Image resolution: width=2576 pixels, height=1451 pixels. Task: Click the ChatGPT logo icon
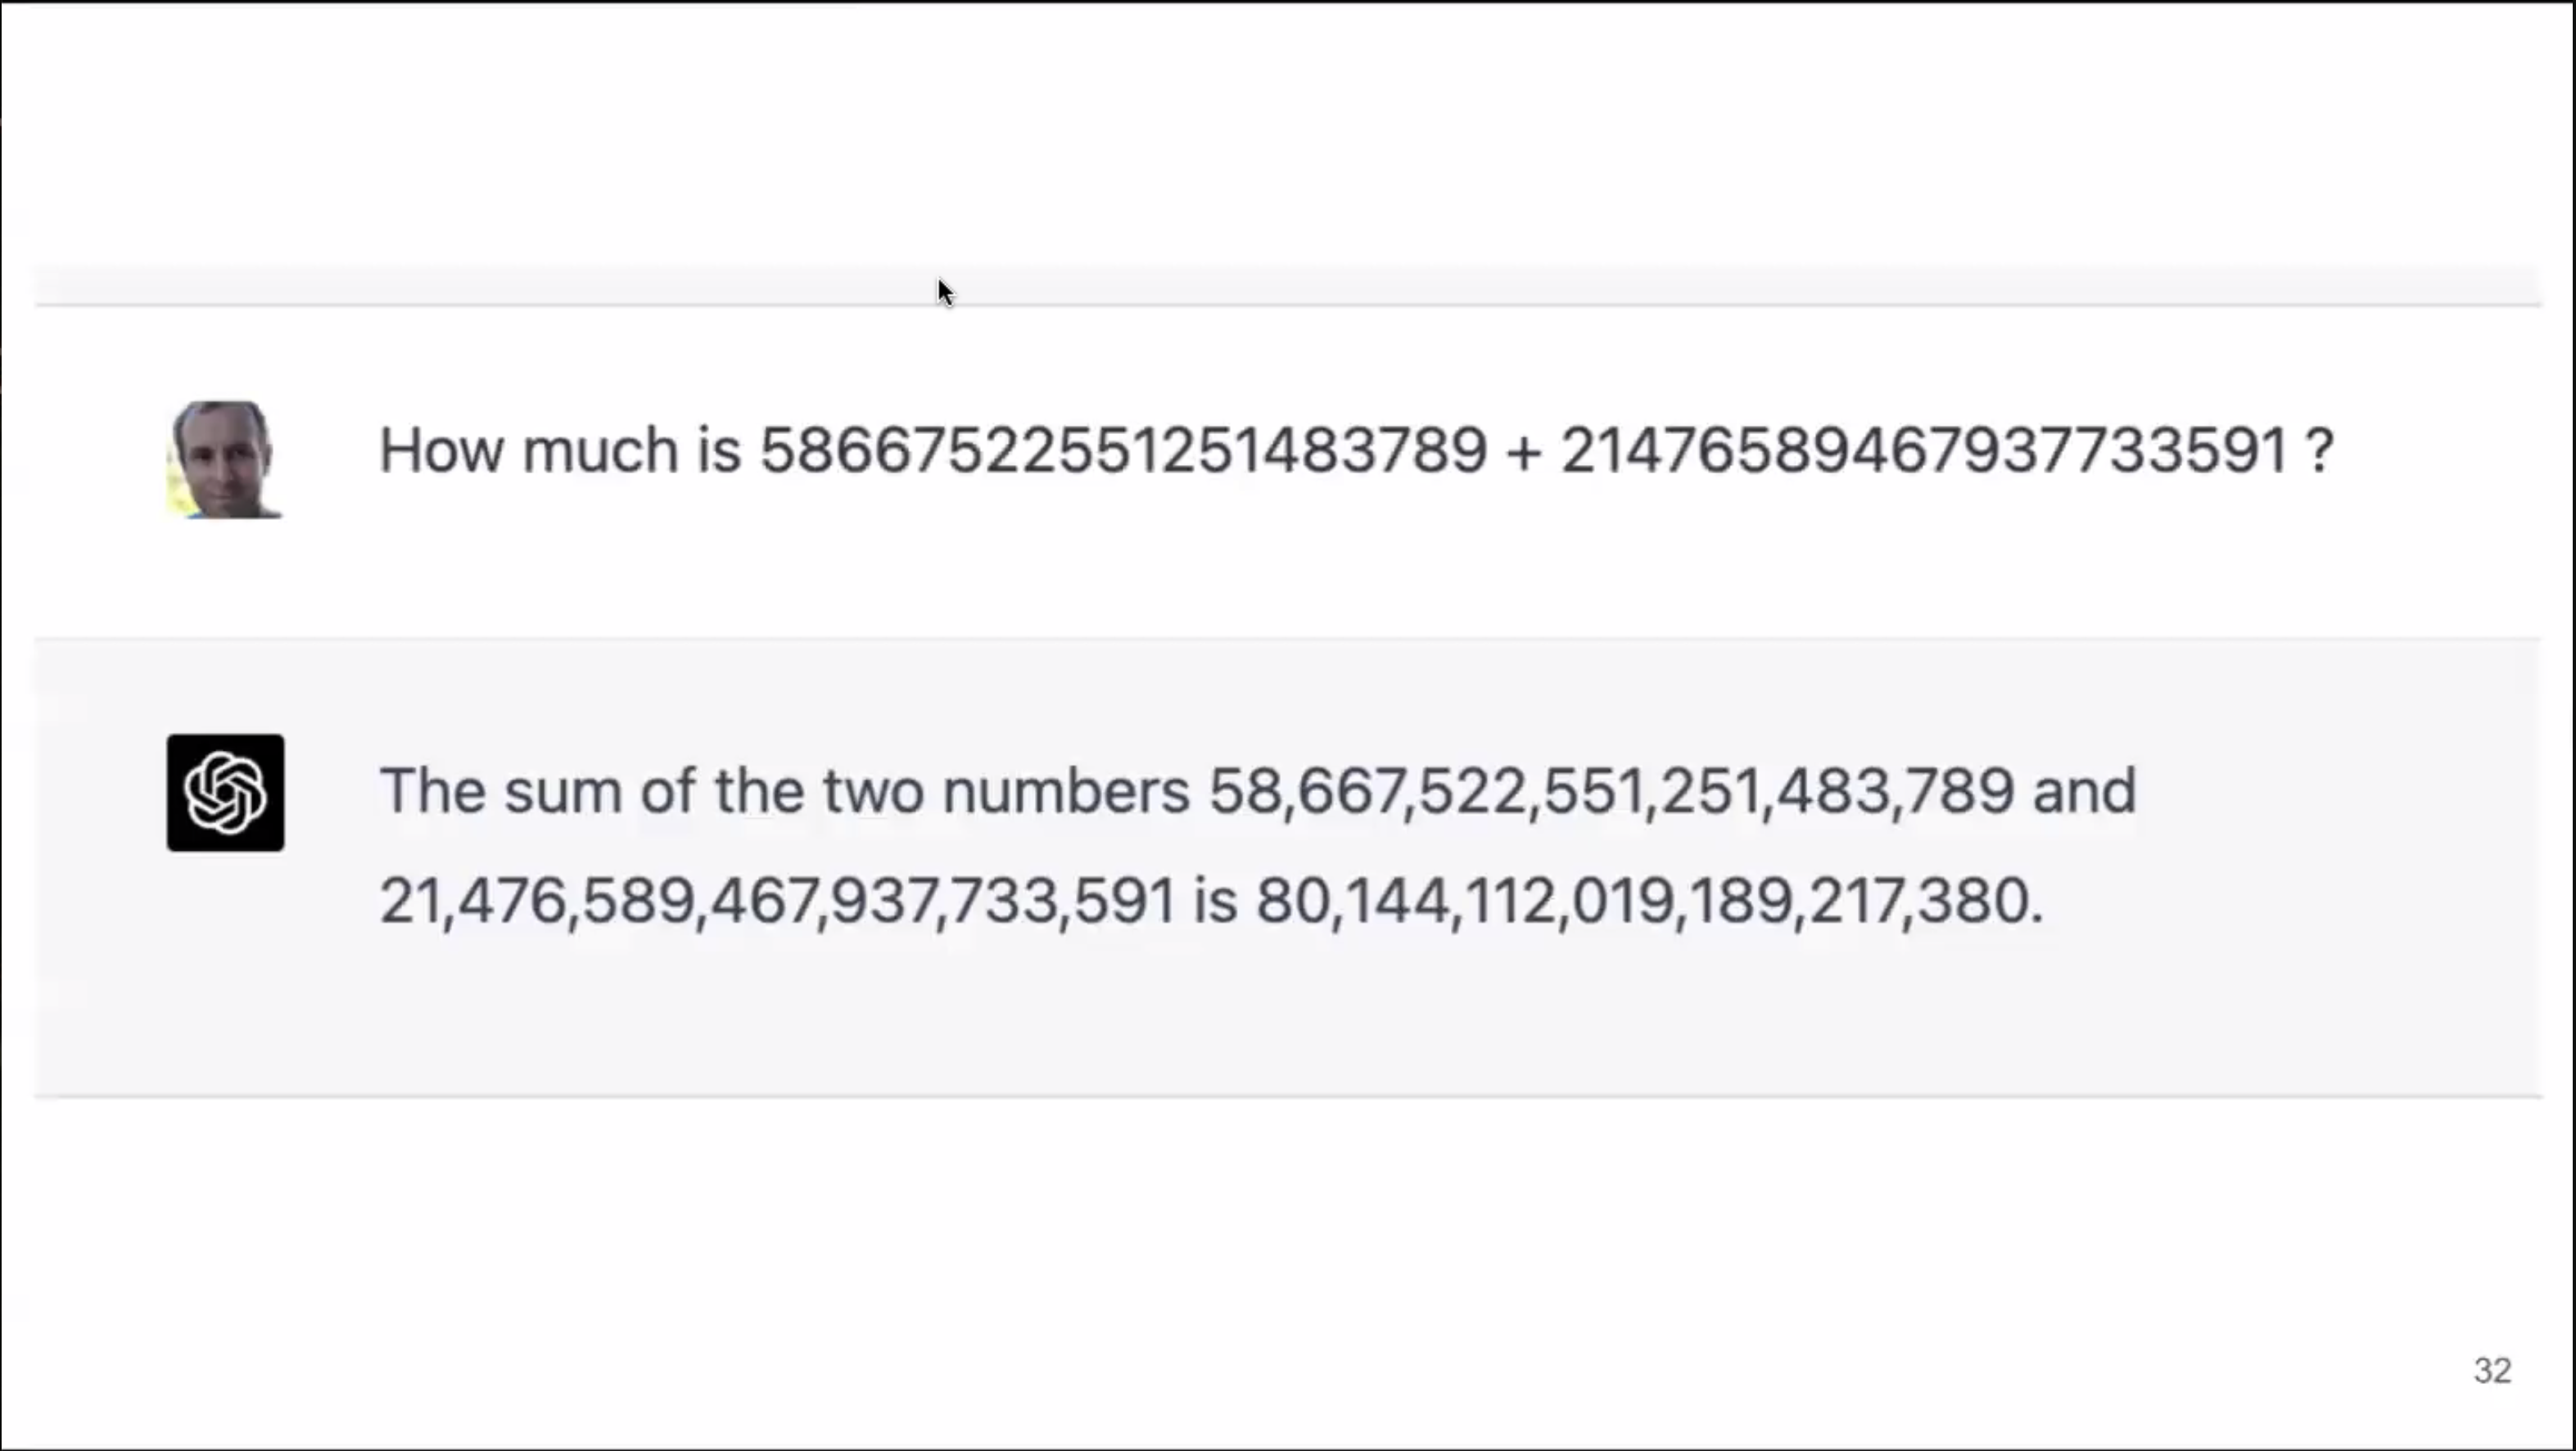(x=225, y=793)
